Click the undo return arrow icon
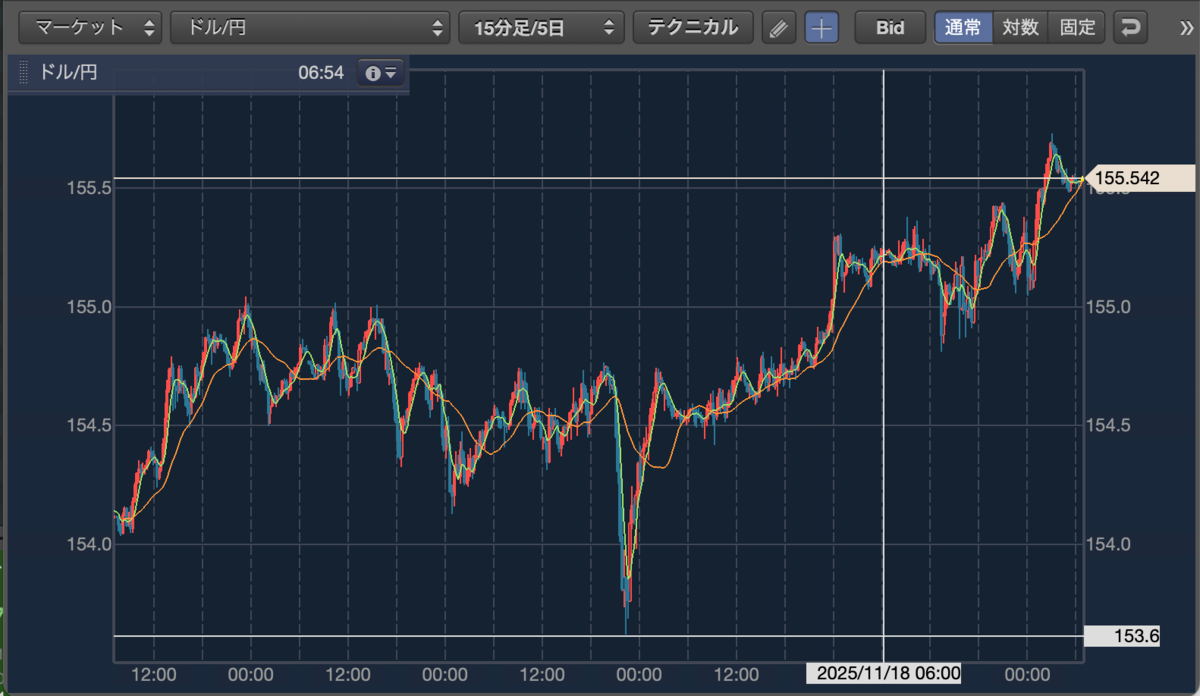The height and width of the screenshot is (696, 1200). (1131, 28)
